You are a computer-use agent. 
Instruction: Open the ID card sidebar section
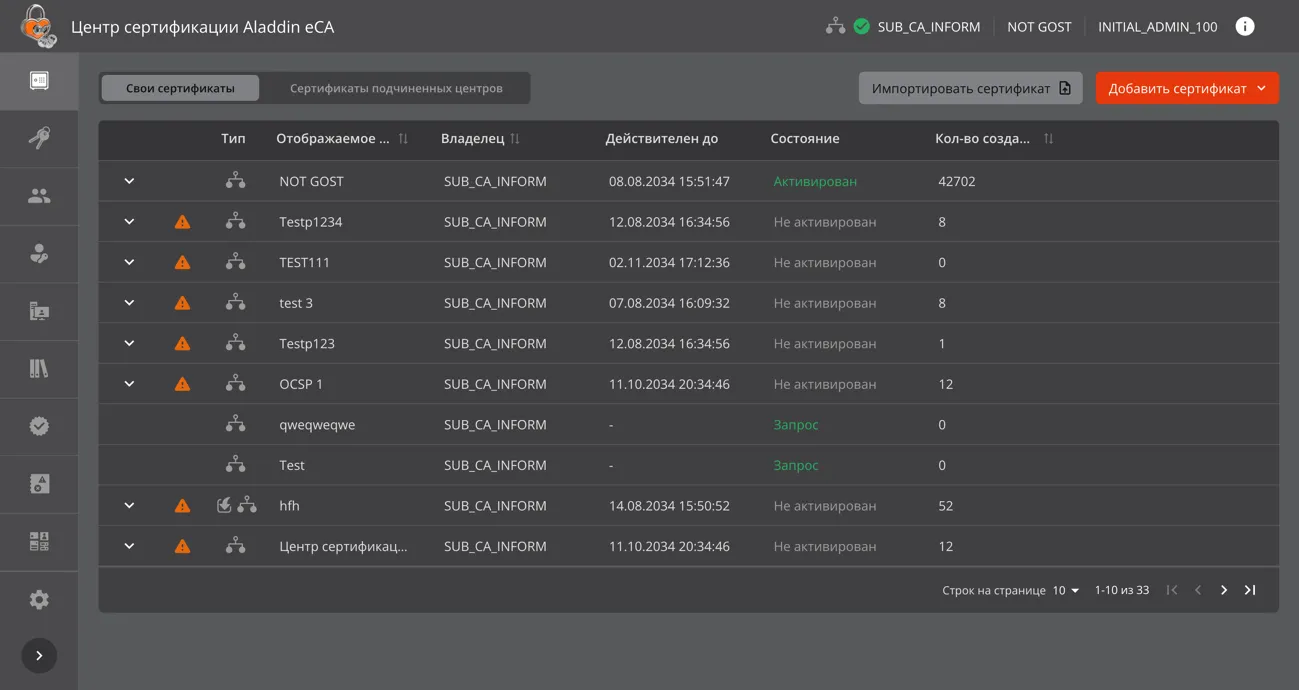(x=39, y=312)
